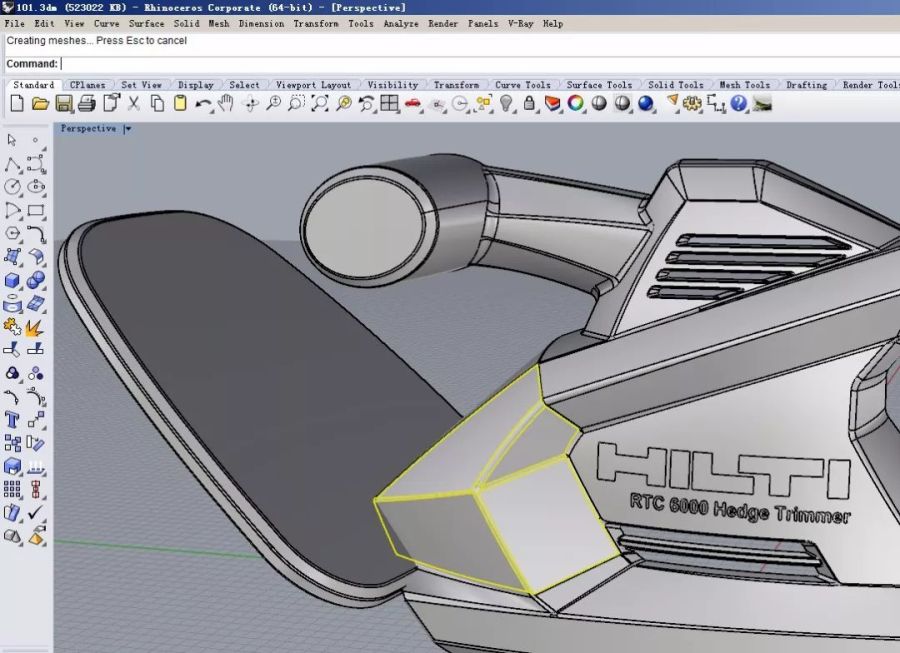Viewport: 900px width, 653px height.
Task: Toggle Hide objects lightbulb icon
Action: [x=506, y=104]
